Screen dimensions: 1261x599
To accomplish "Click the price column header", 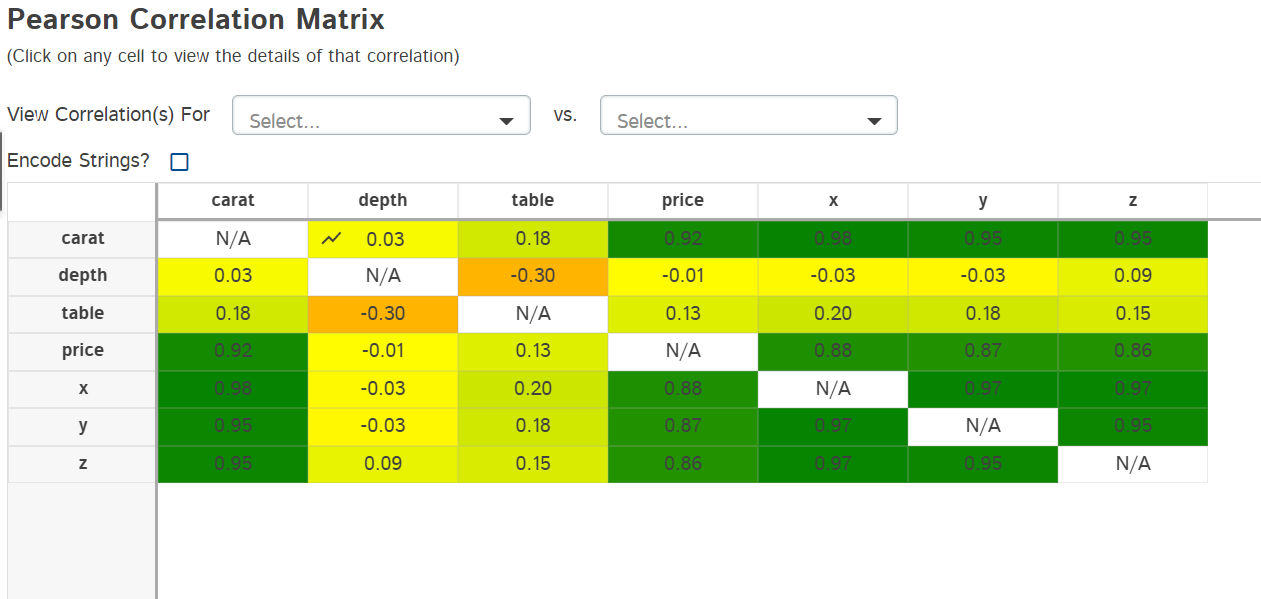I will coord(683,200).
